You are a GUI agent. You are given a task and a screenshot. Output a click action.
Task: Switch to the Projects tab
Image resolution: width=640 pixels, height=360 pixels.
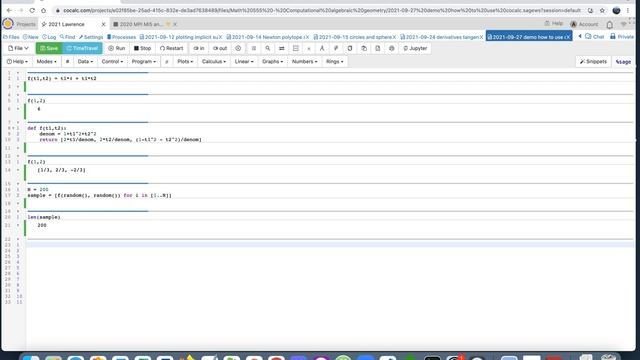[x=26, y=24]
